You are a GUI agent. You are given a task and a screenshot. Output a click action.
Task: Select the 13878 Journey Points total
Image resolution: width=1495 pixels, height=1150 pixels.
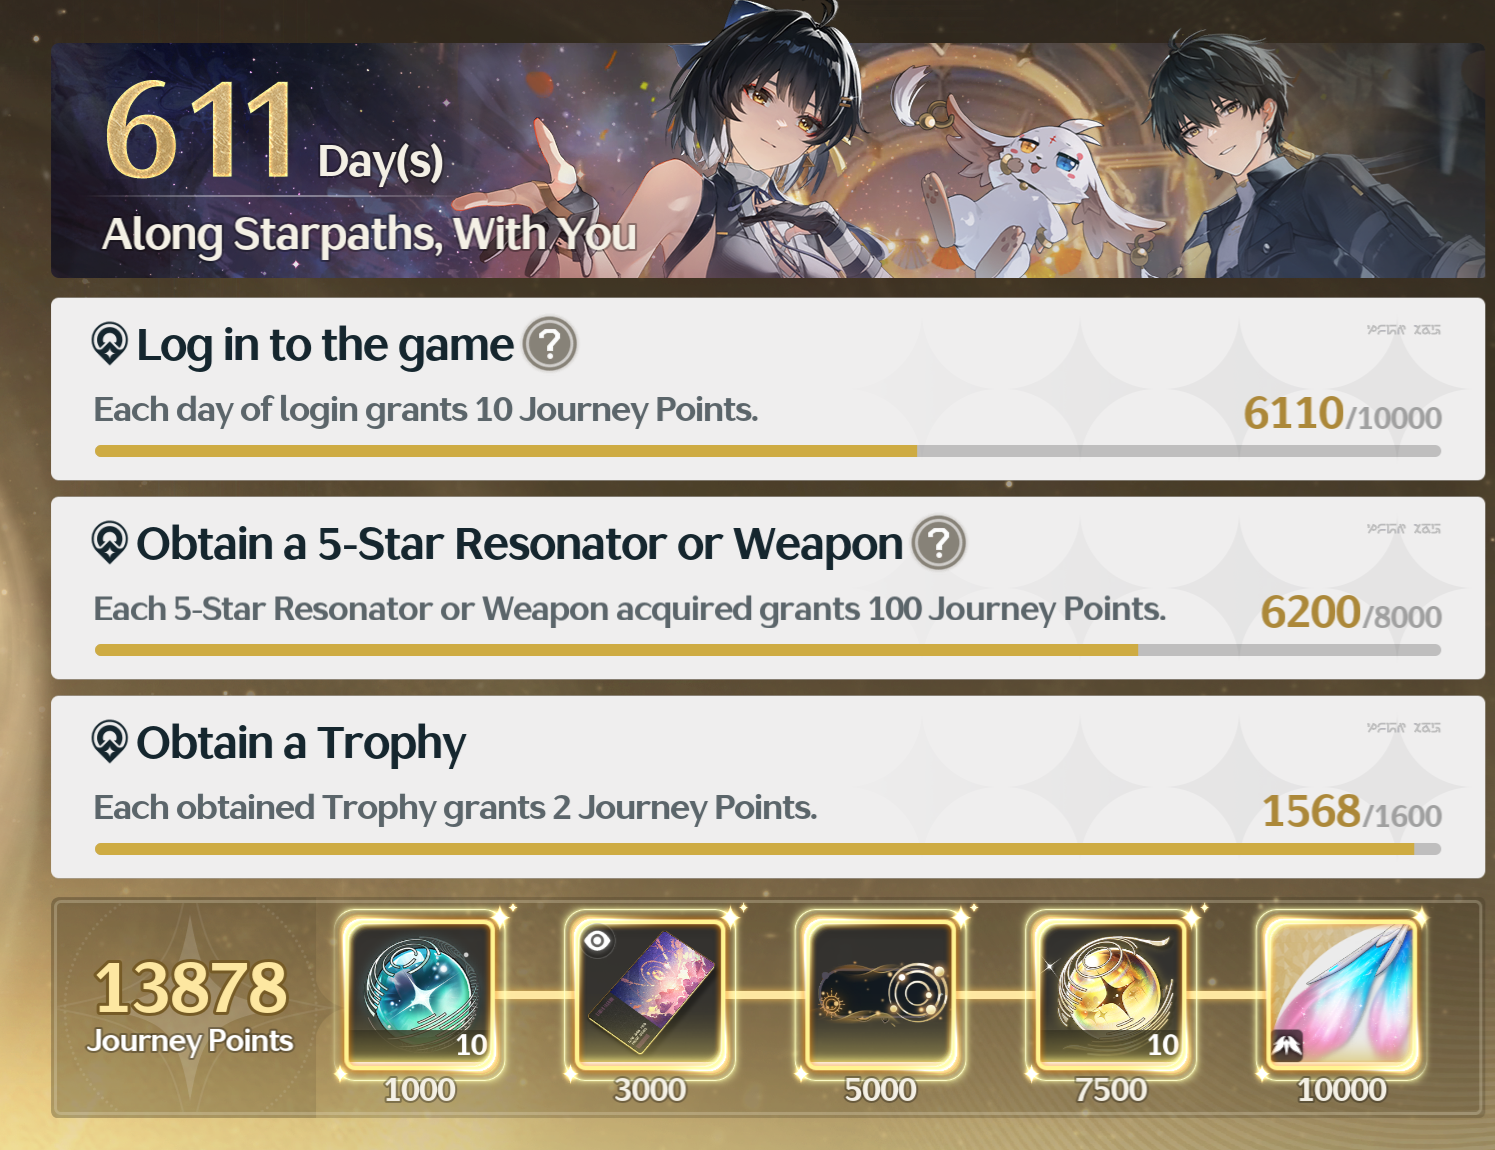coord(190,1004)
